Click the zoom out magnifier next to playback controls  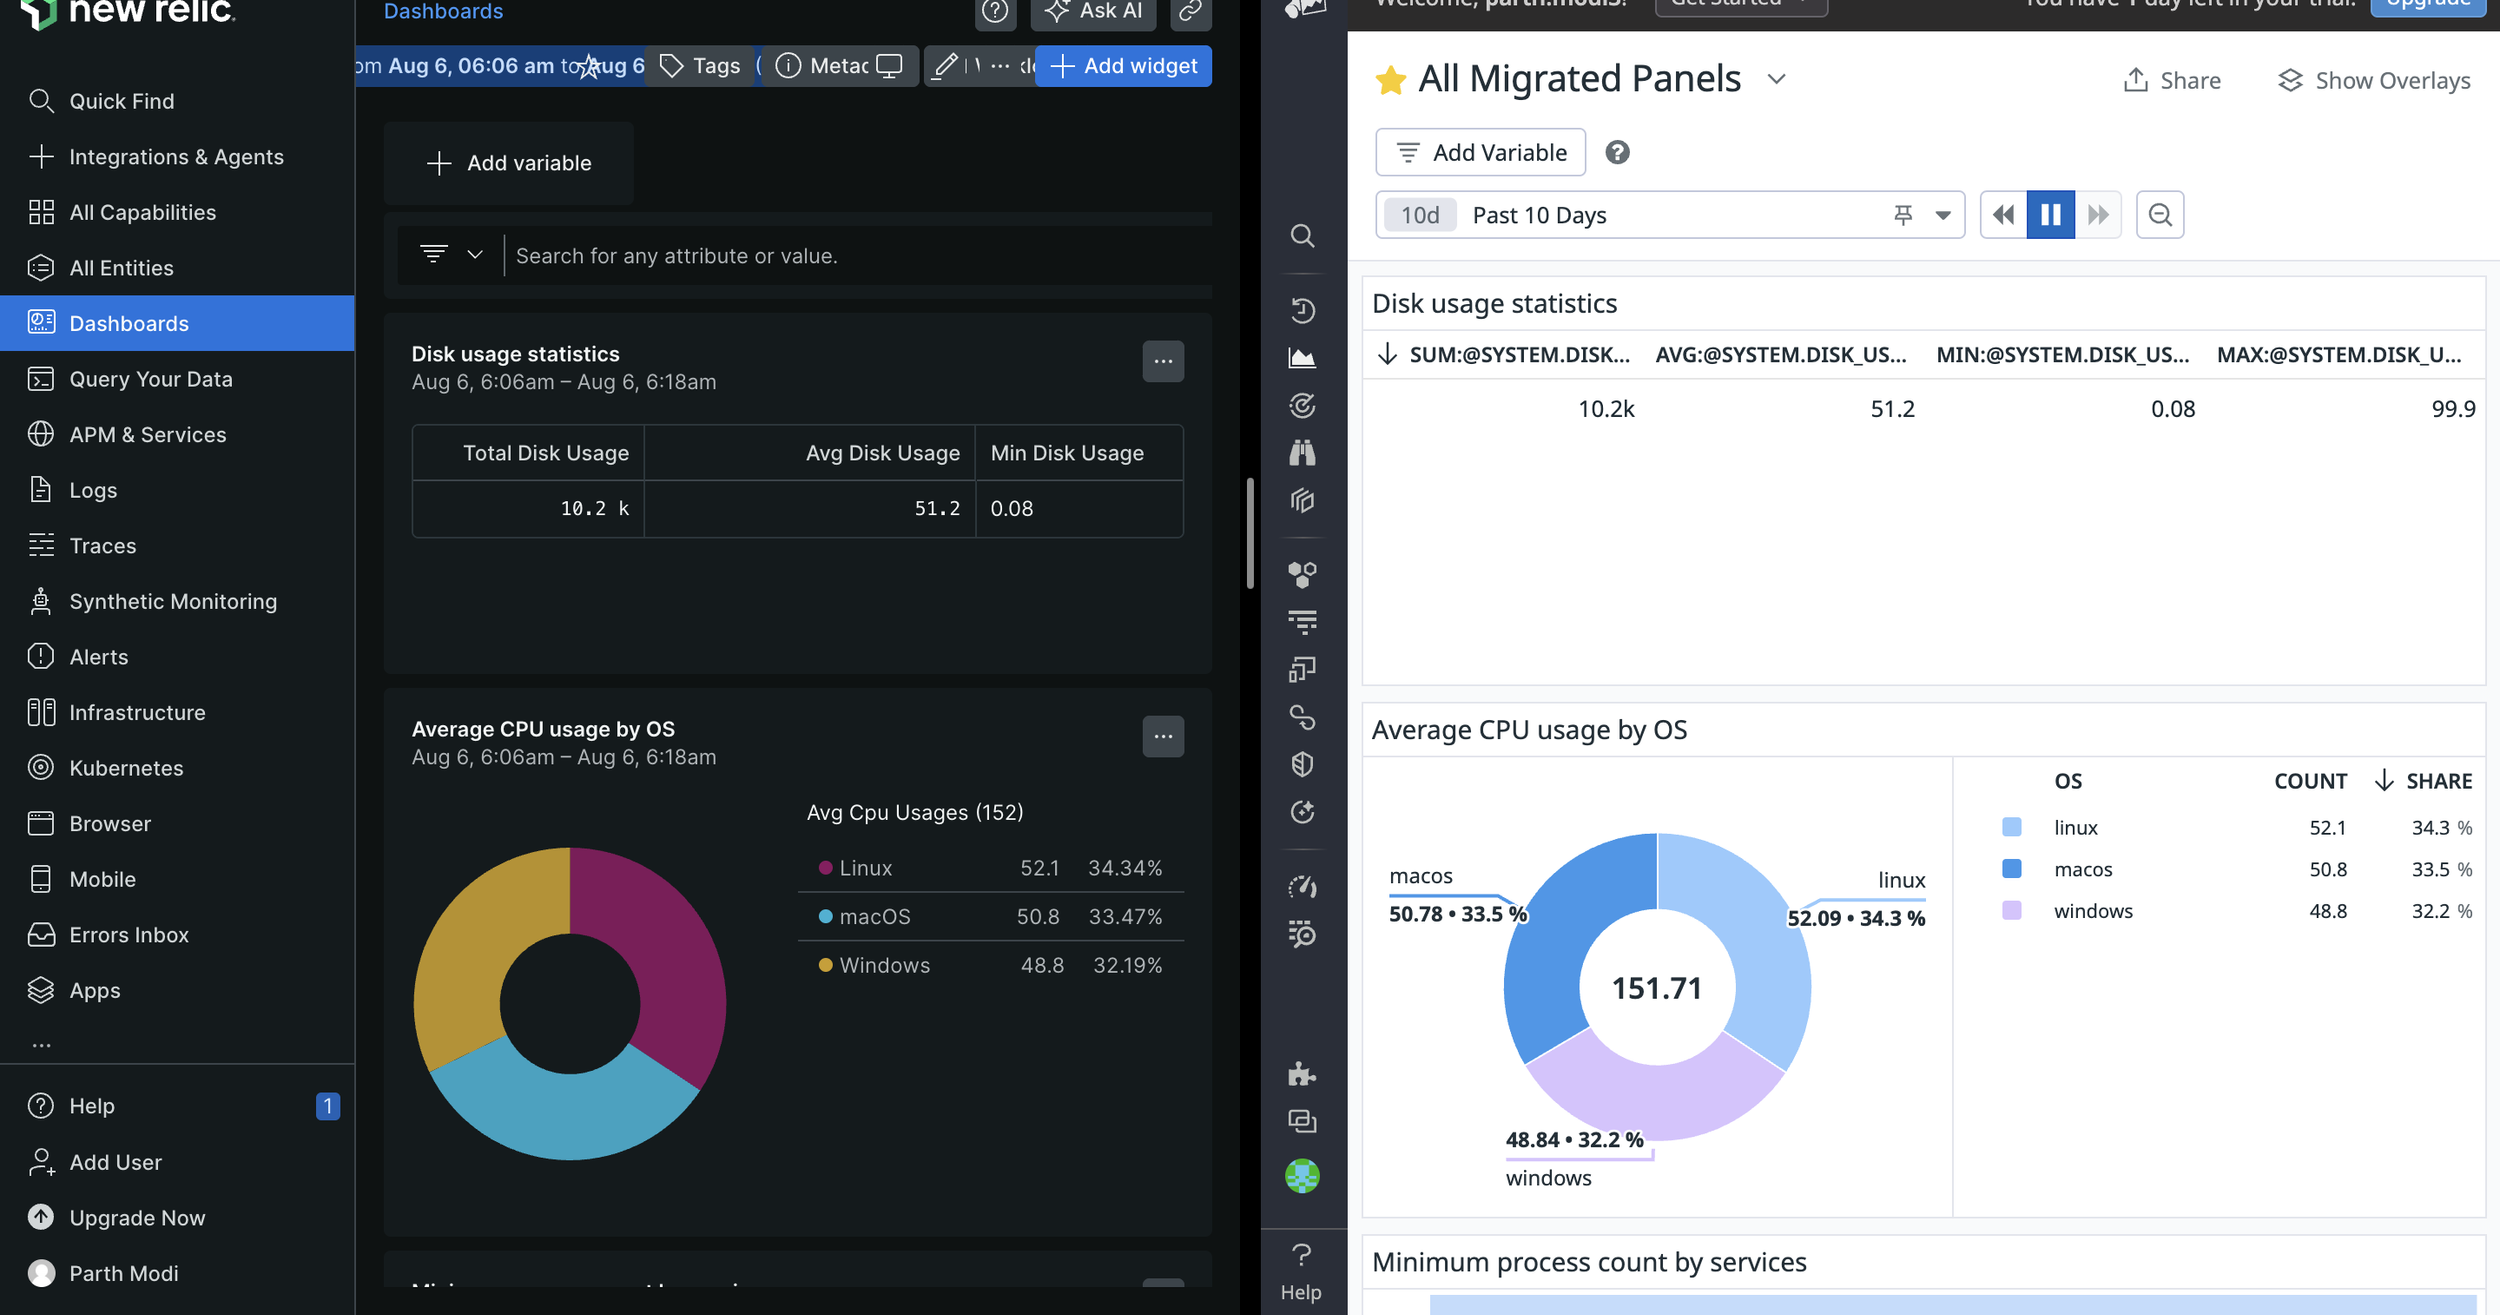2159,215
